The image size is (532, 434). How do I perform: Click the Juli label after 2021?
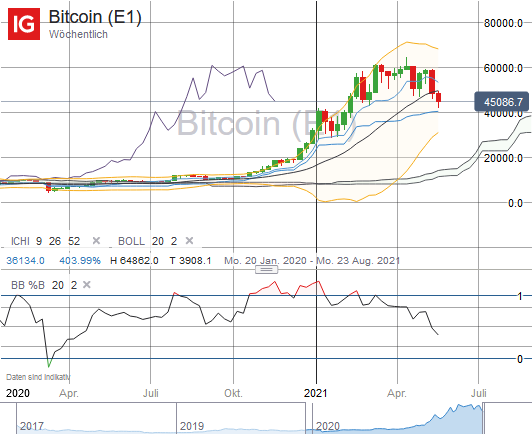coord(479,393)
